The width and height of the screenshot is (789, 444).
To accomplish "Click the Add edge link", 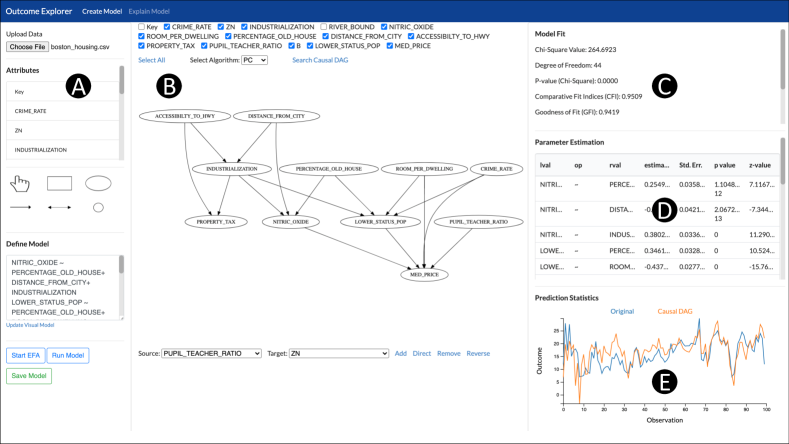I will click(x=401, y=353).
